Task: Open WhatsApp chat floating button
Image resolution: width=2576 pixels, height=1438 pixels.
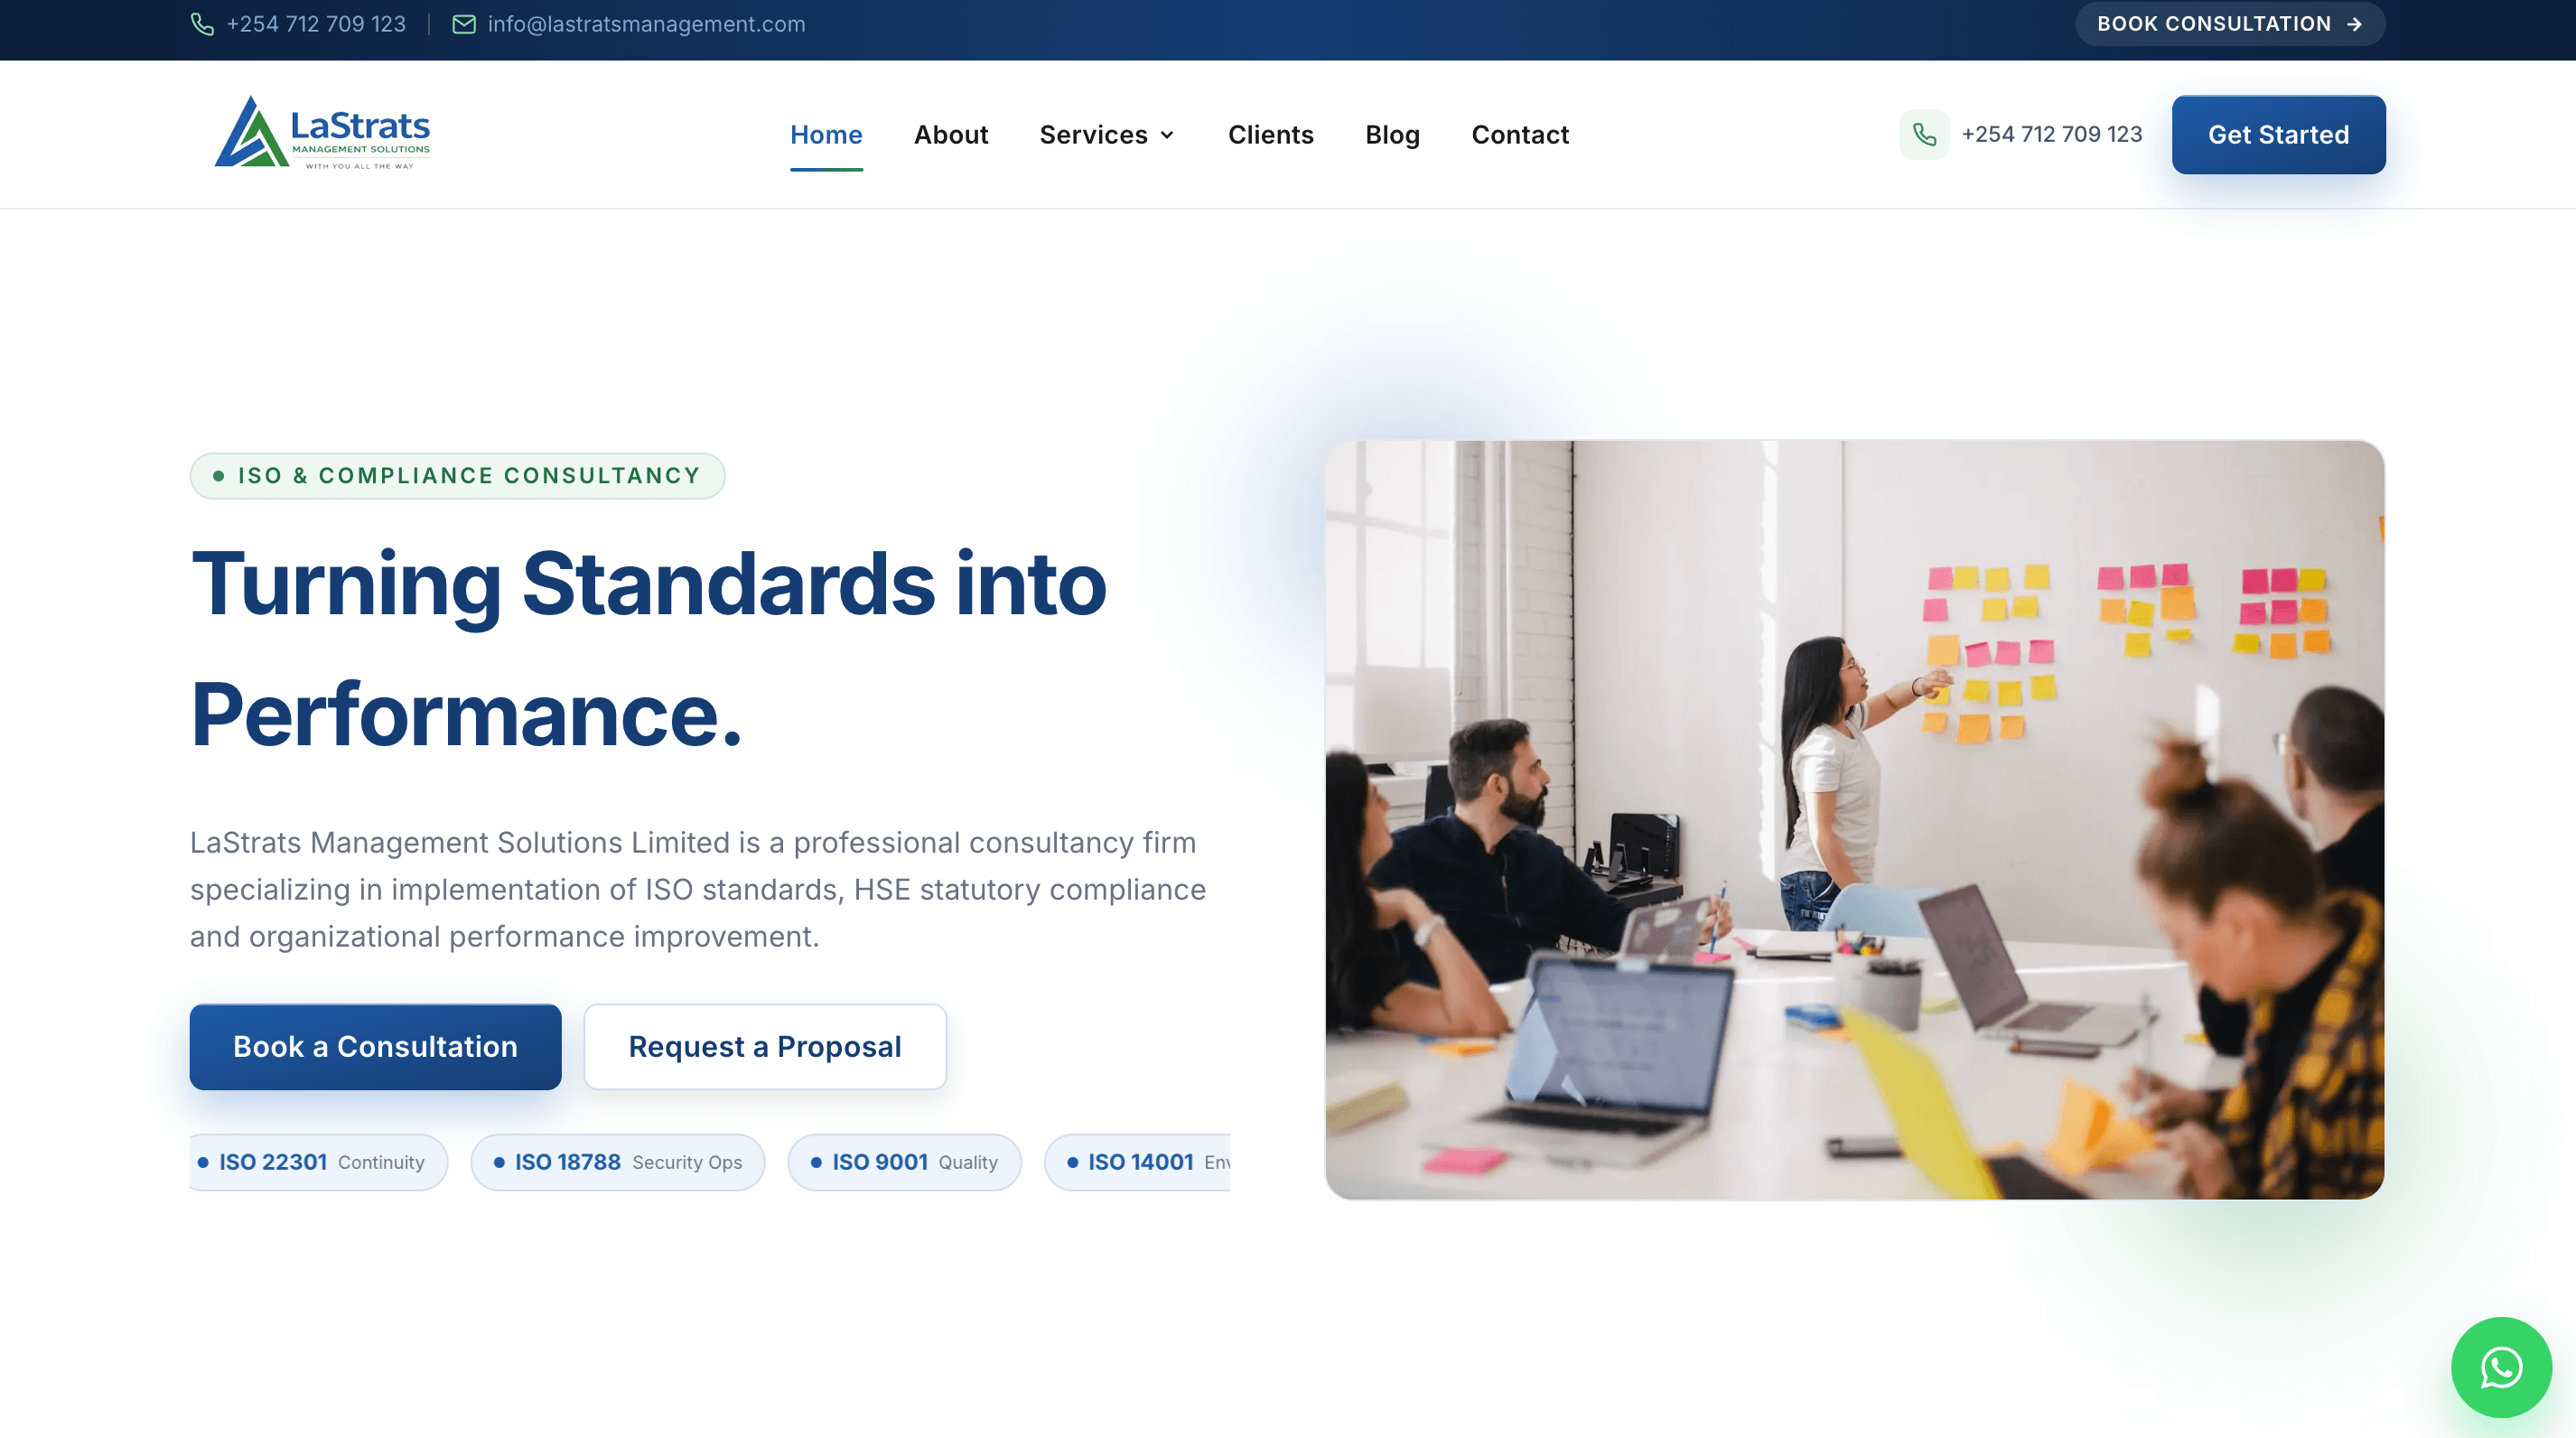Action: (x=2501, y=1367)
